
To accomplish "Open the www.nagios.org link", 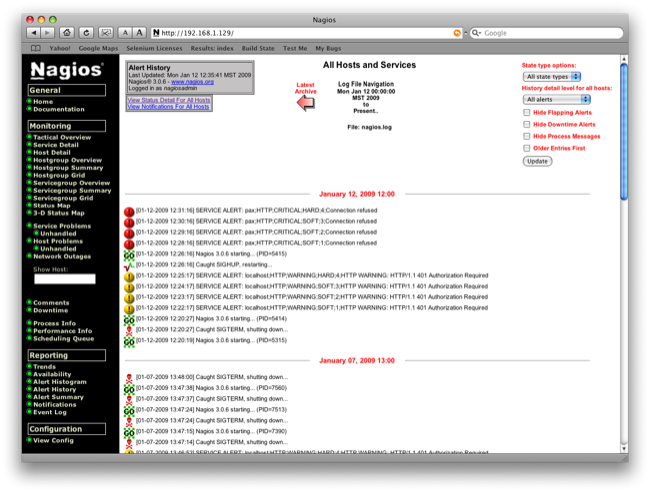I will 192,82.
